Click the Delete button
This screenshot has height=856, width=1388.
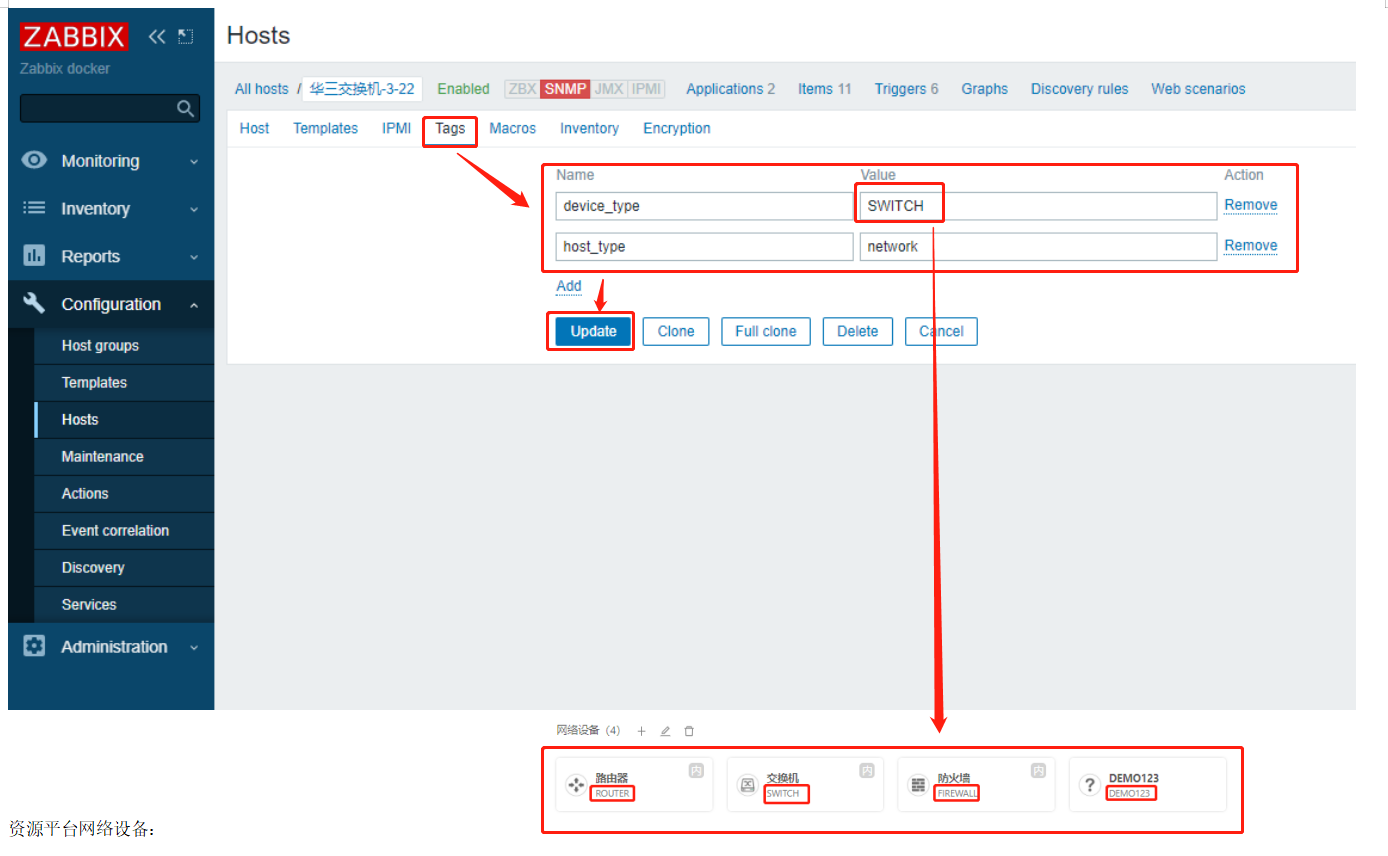pos(858,331)
